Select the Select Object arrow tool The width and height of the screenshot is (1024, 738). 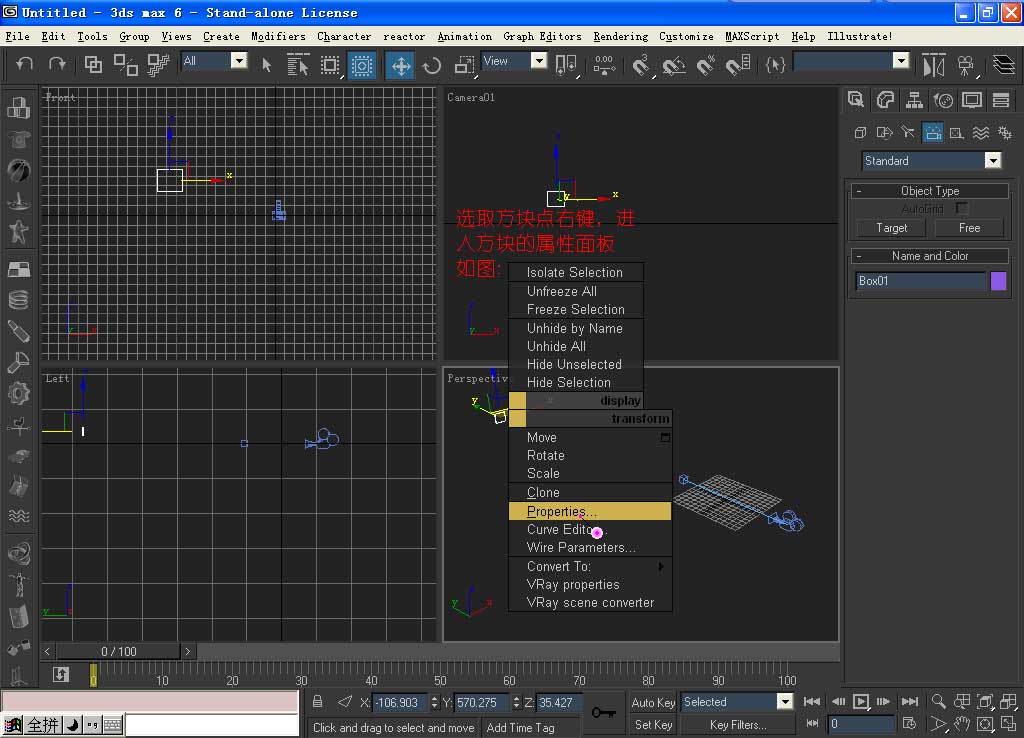[266, 64]
